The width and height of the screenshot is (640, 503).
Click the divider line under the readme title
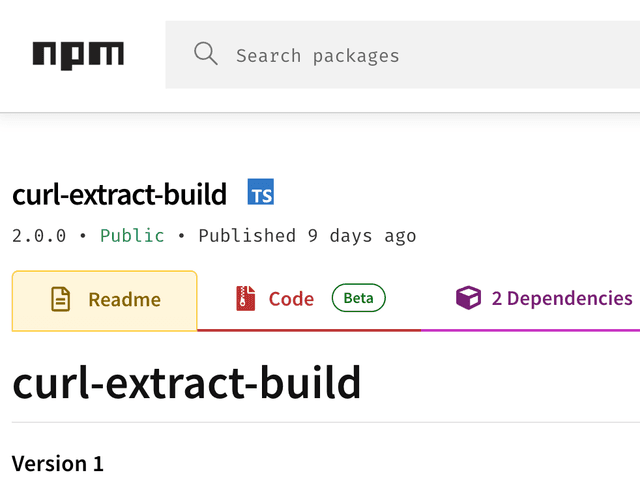click(320, 422)
